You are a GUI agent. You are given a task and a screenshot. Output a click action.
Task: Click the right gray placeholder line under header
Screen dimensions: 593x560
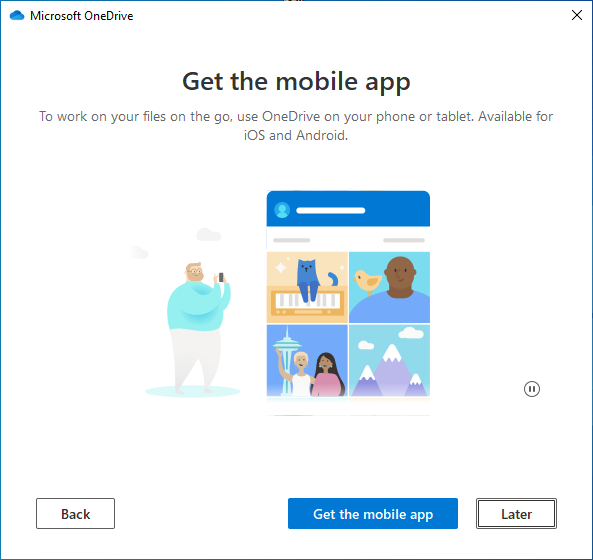[x=404, y=240]
